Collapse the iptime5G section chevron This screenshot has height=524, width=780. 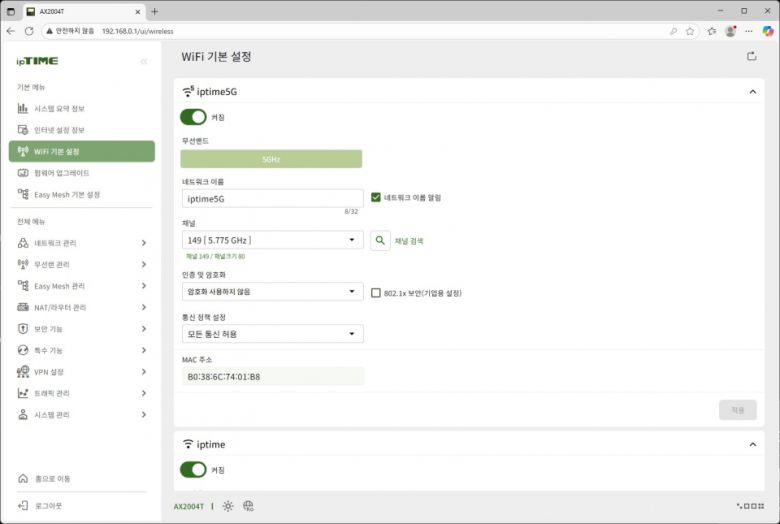[x=753, y=92]
